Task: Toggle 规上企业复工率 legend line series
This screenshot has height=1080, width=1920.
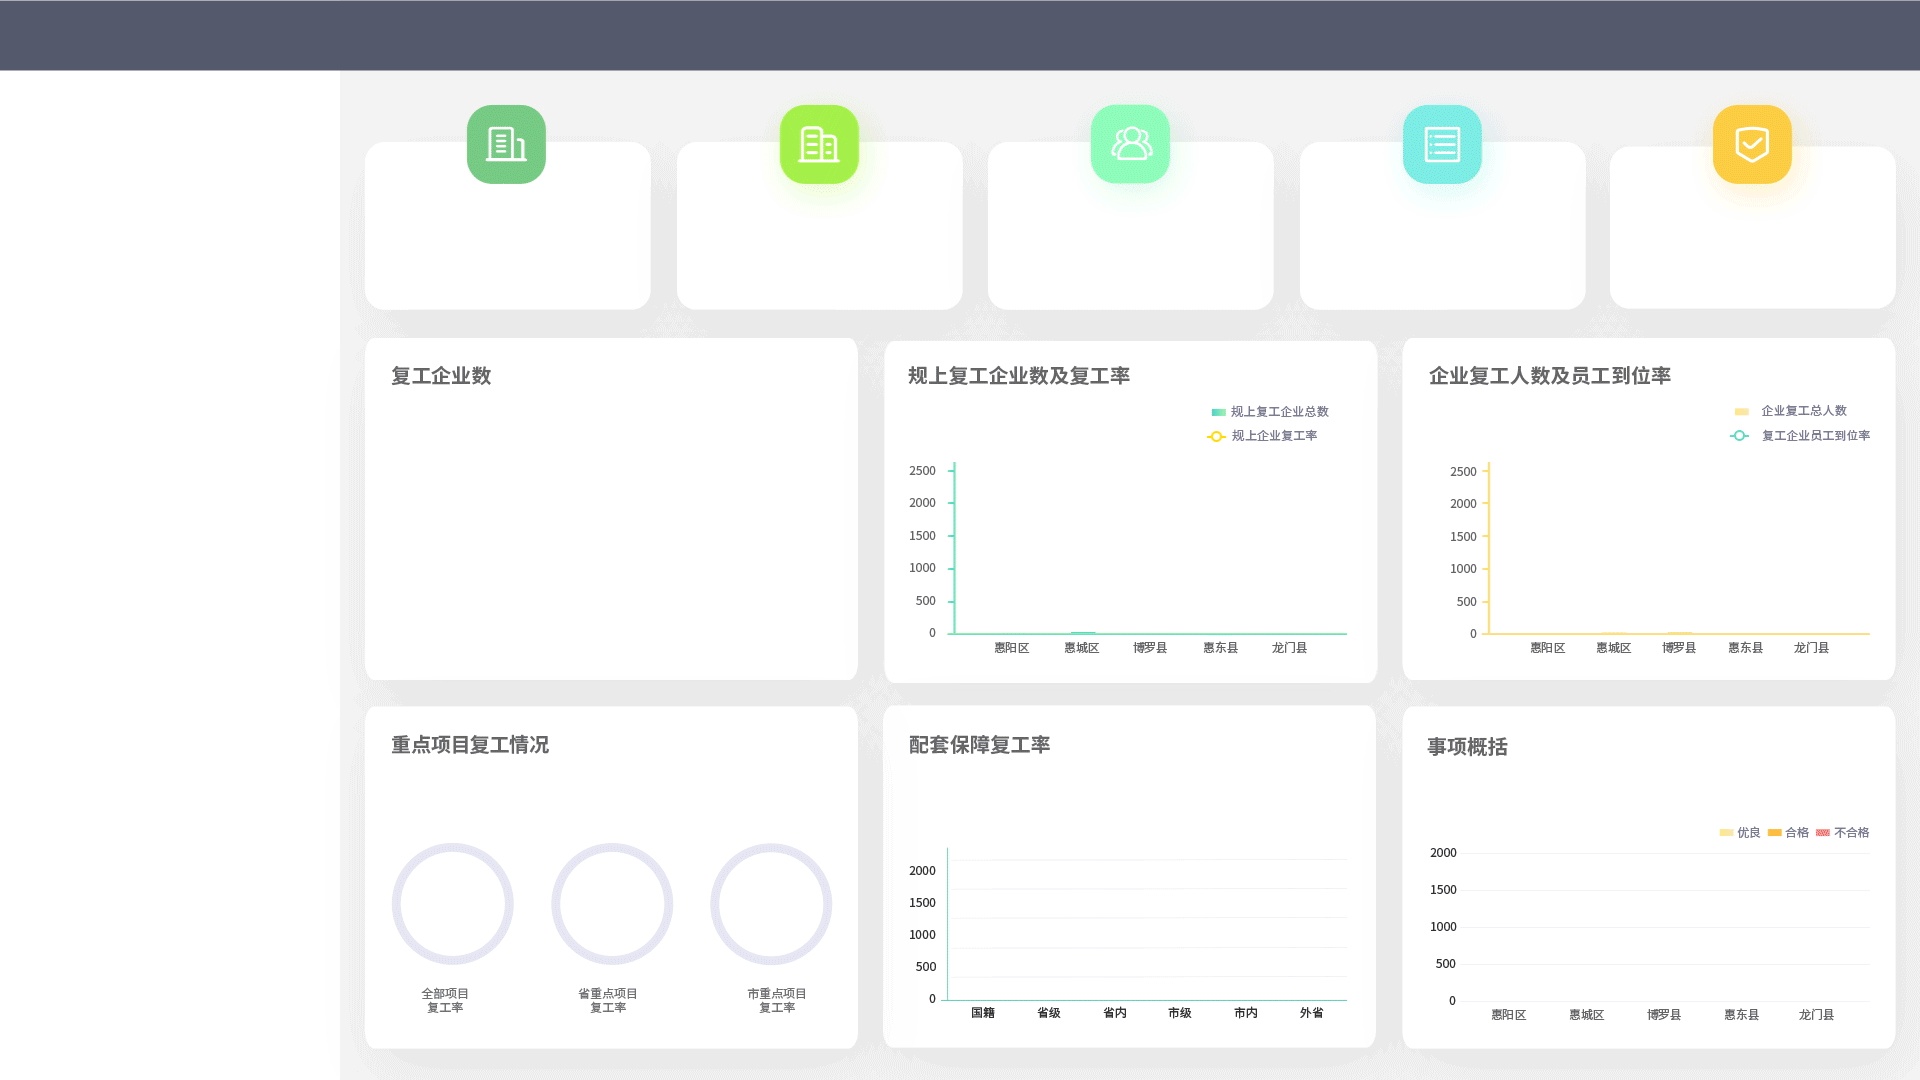Action: (x=1263, y=436)
